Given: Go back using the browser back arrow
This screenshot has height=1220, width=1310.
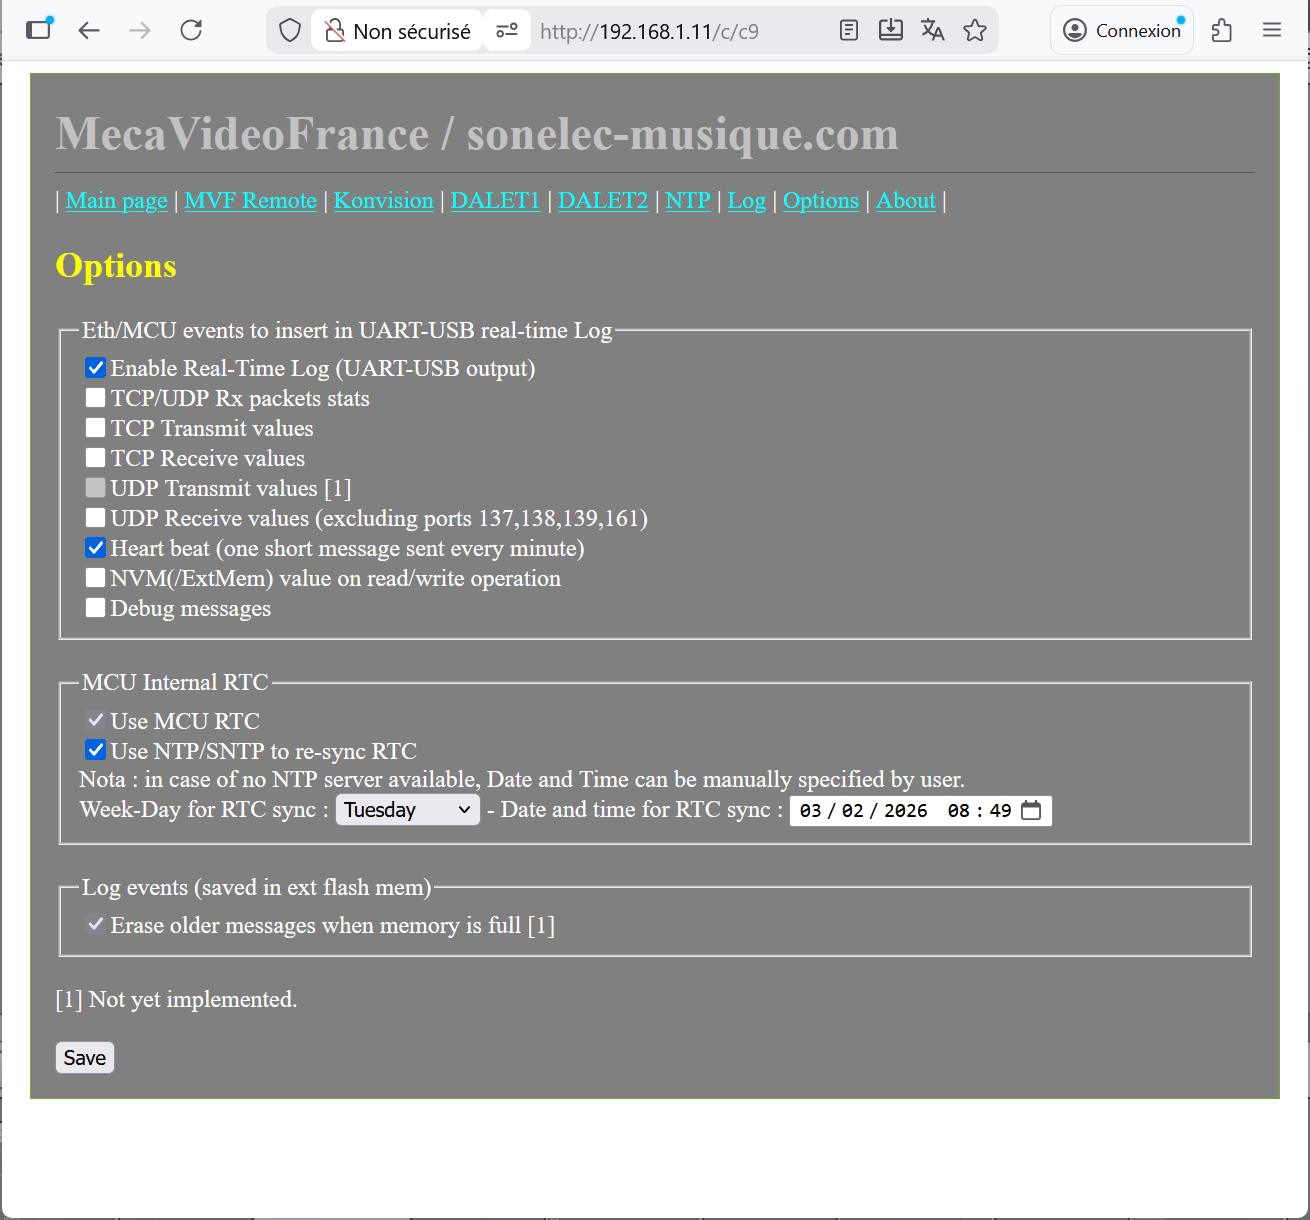Looking at the screenshot, I should tap(89, 30).
